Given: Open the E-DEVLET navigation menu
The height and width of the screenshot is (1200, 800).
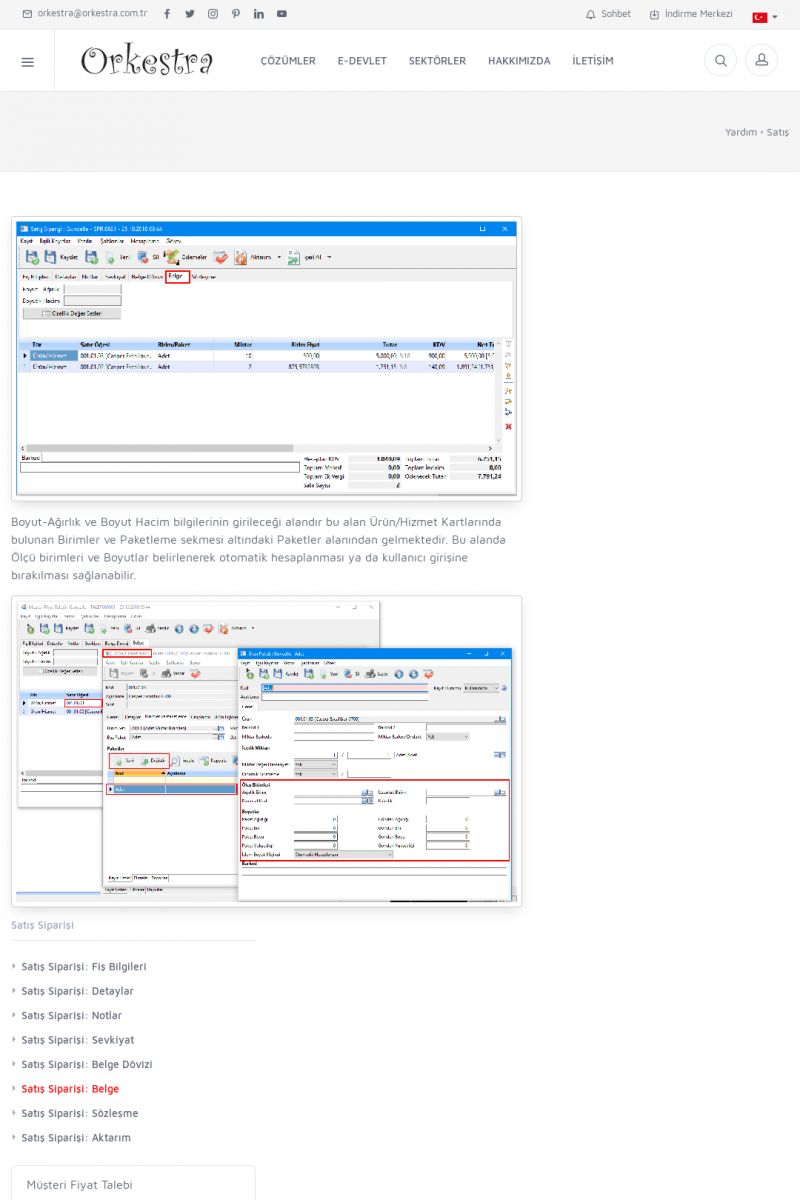Looking at the screenshot, I should click(x=362, y=61).
